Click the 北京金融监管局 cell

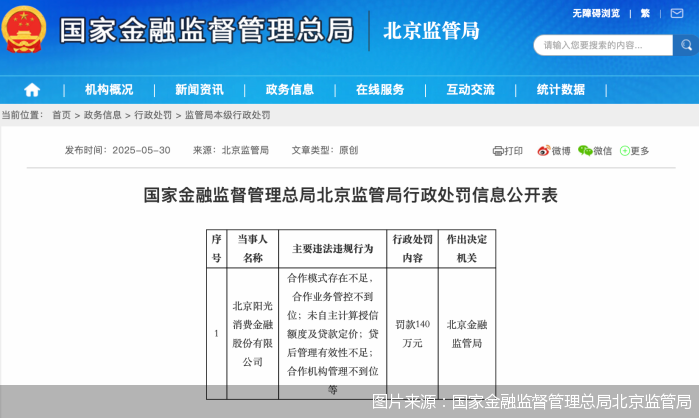467,333
